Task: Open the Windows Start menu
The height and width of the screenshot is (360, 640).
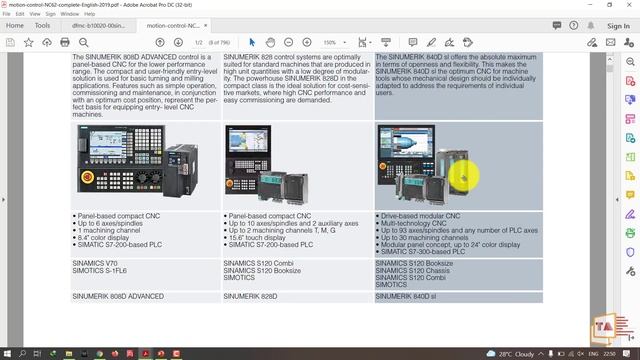Action: [x=7, y=353]
